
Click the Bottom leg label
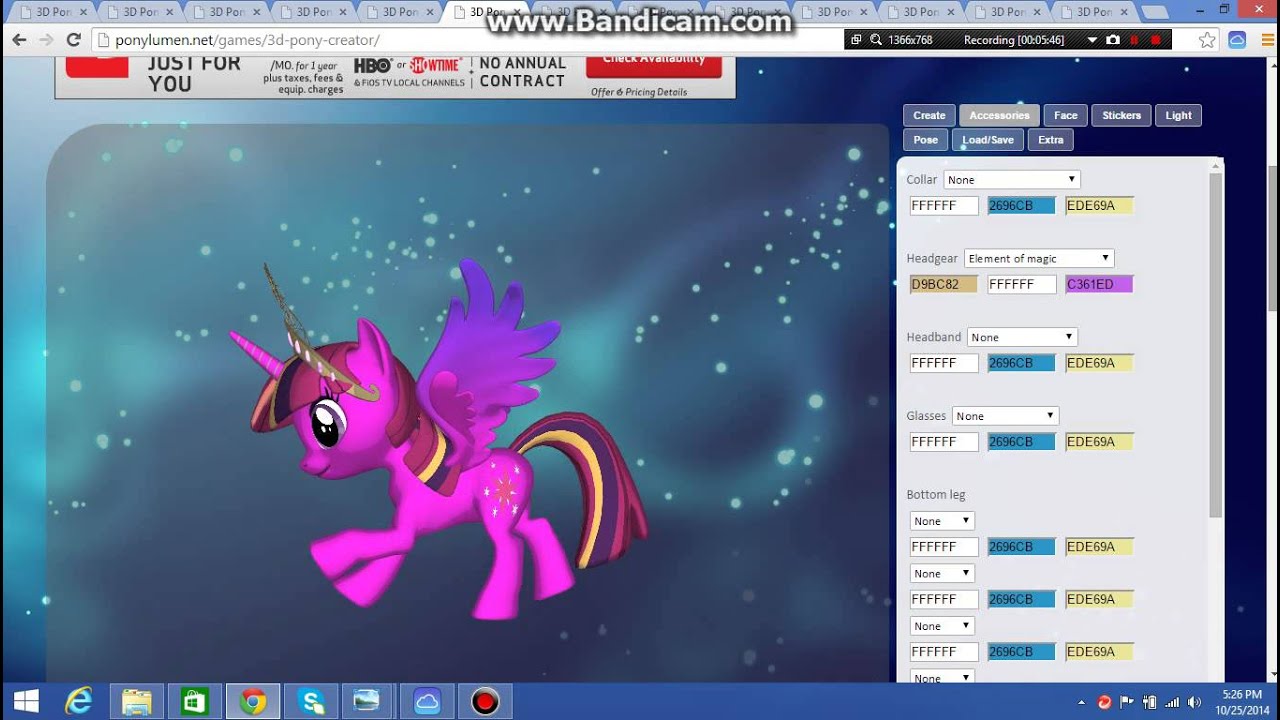[936, 495]
